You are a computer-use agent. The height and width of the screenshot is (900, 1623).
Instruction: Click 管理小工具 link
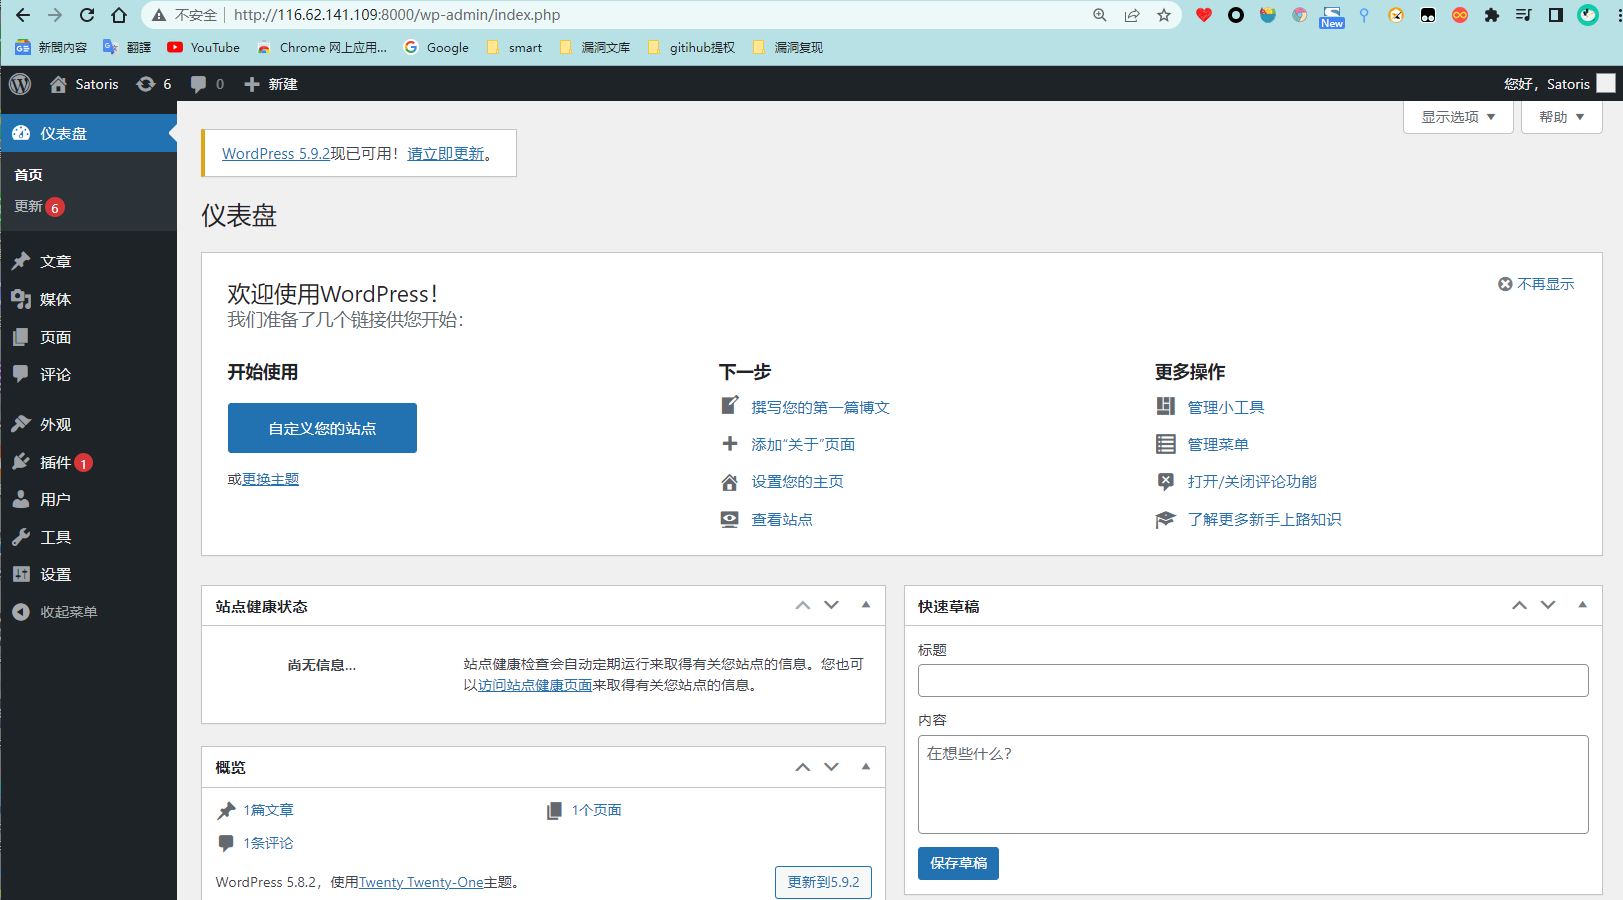1226,407
